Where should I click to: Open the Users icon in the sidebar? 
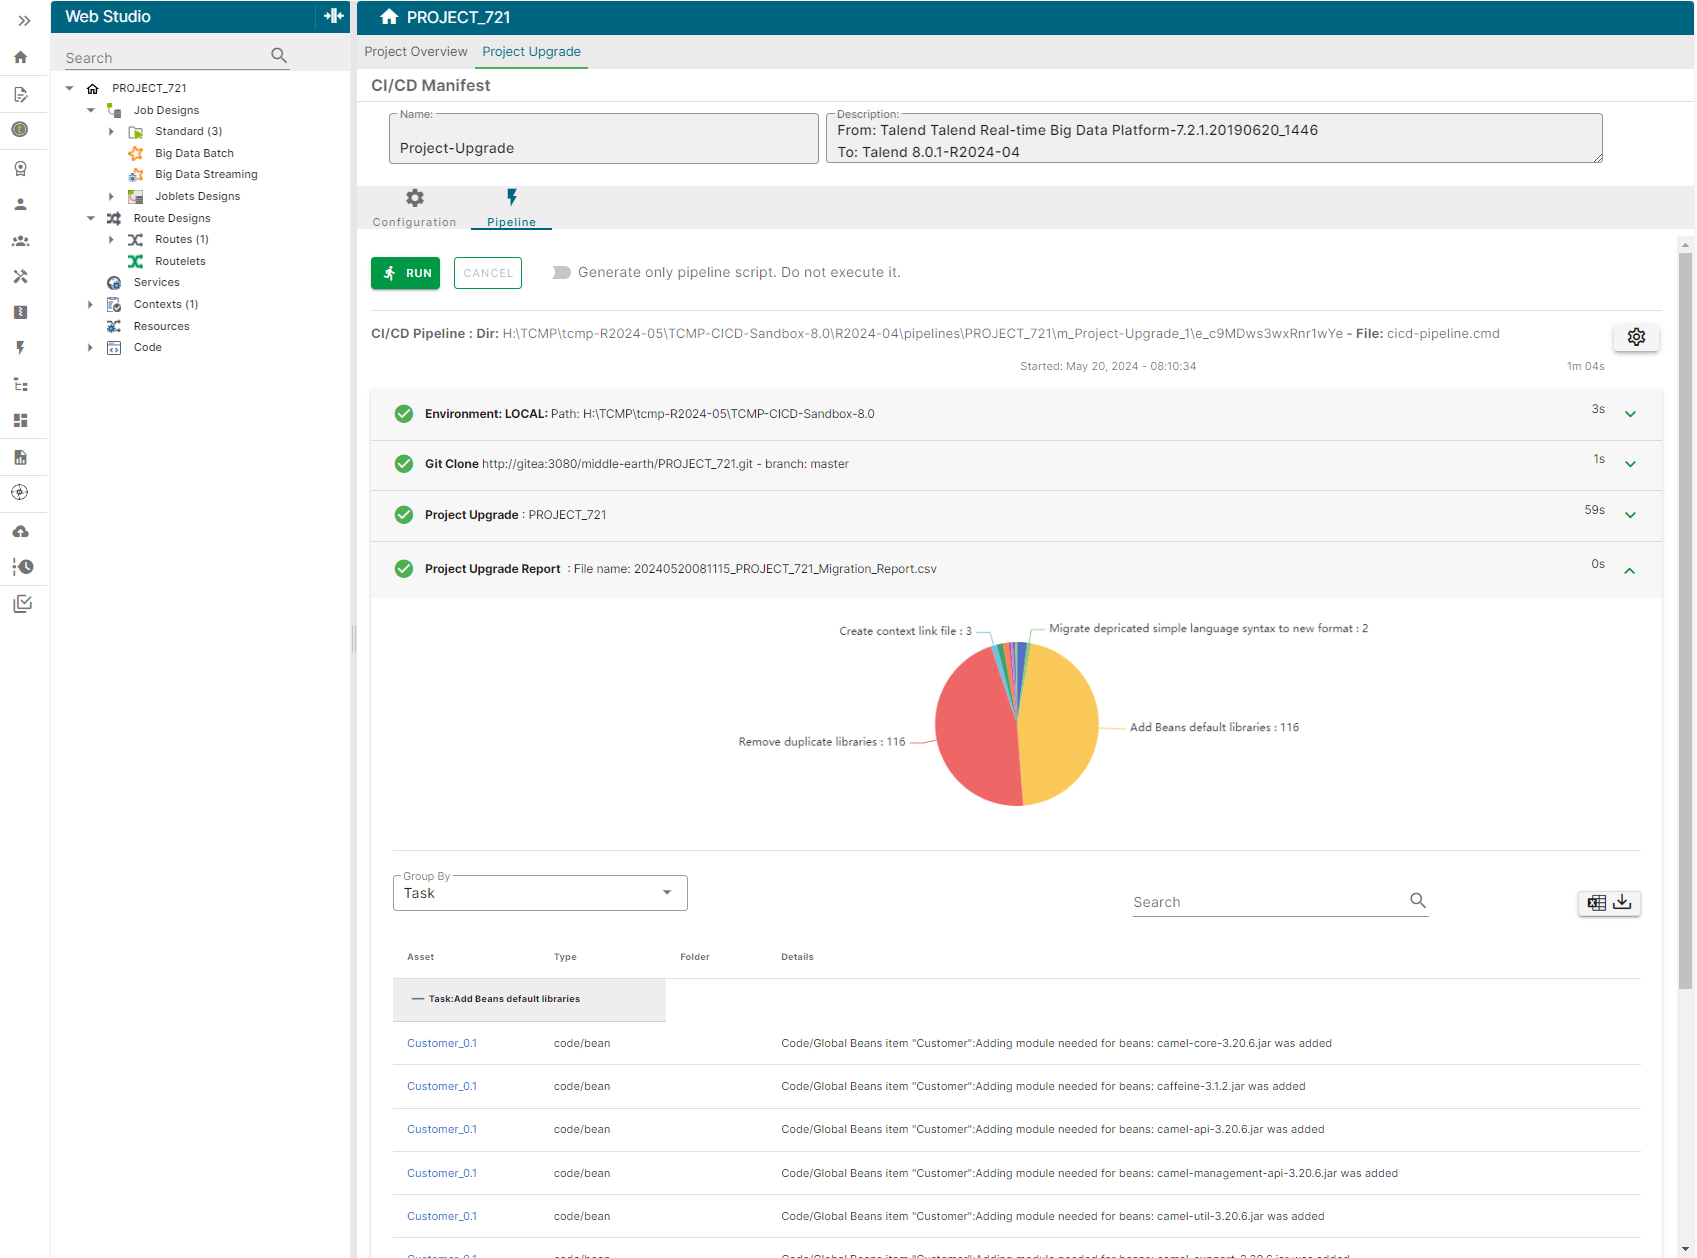(22, 204)
